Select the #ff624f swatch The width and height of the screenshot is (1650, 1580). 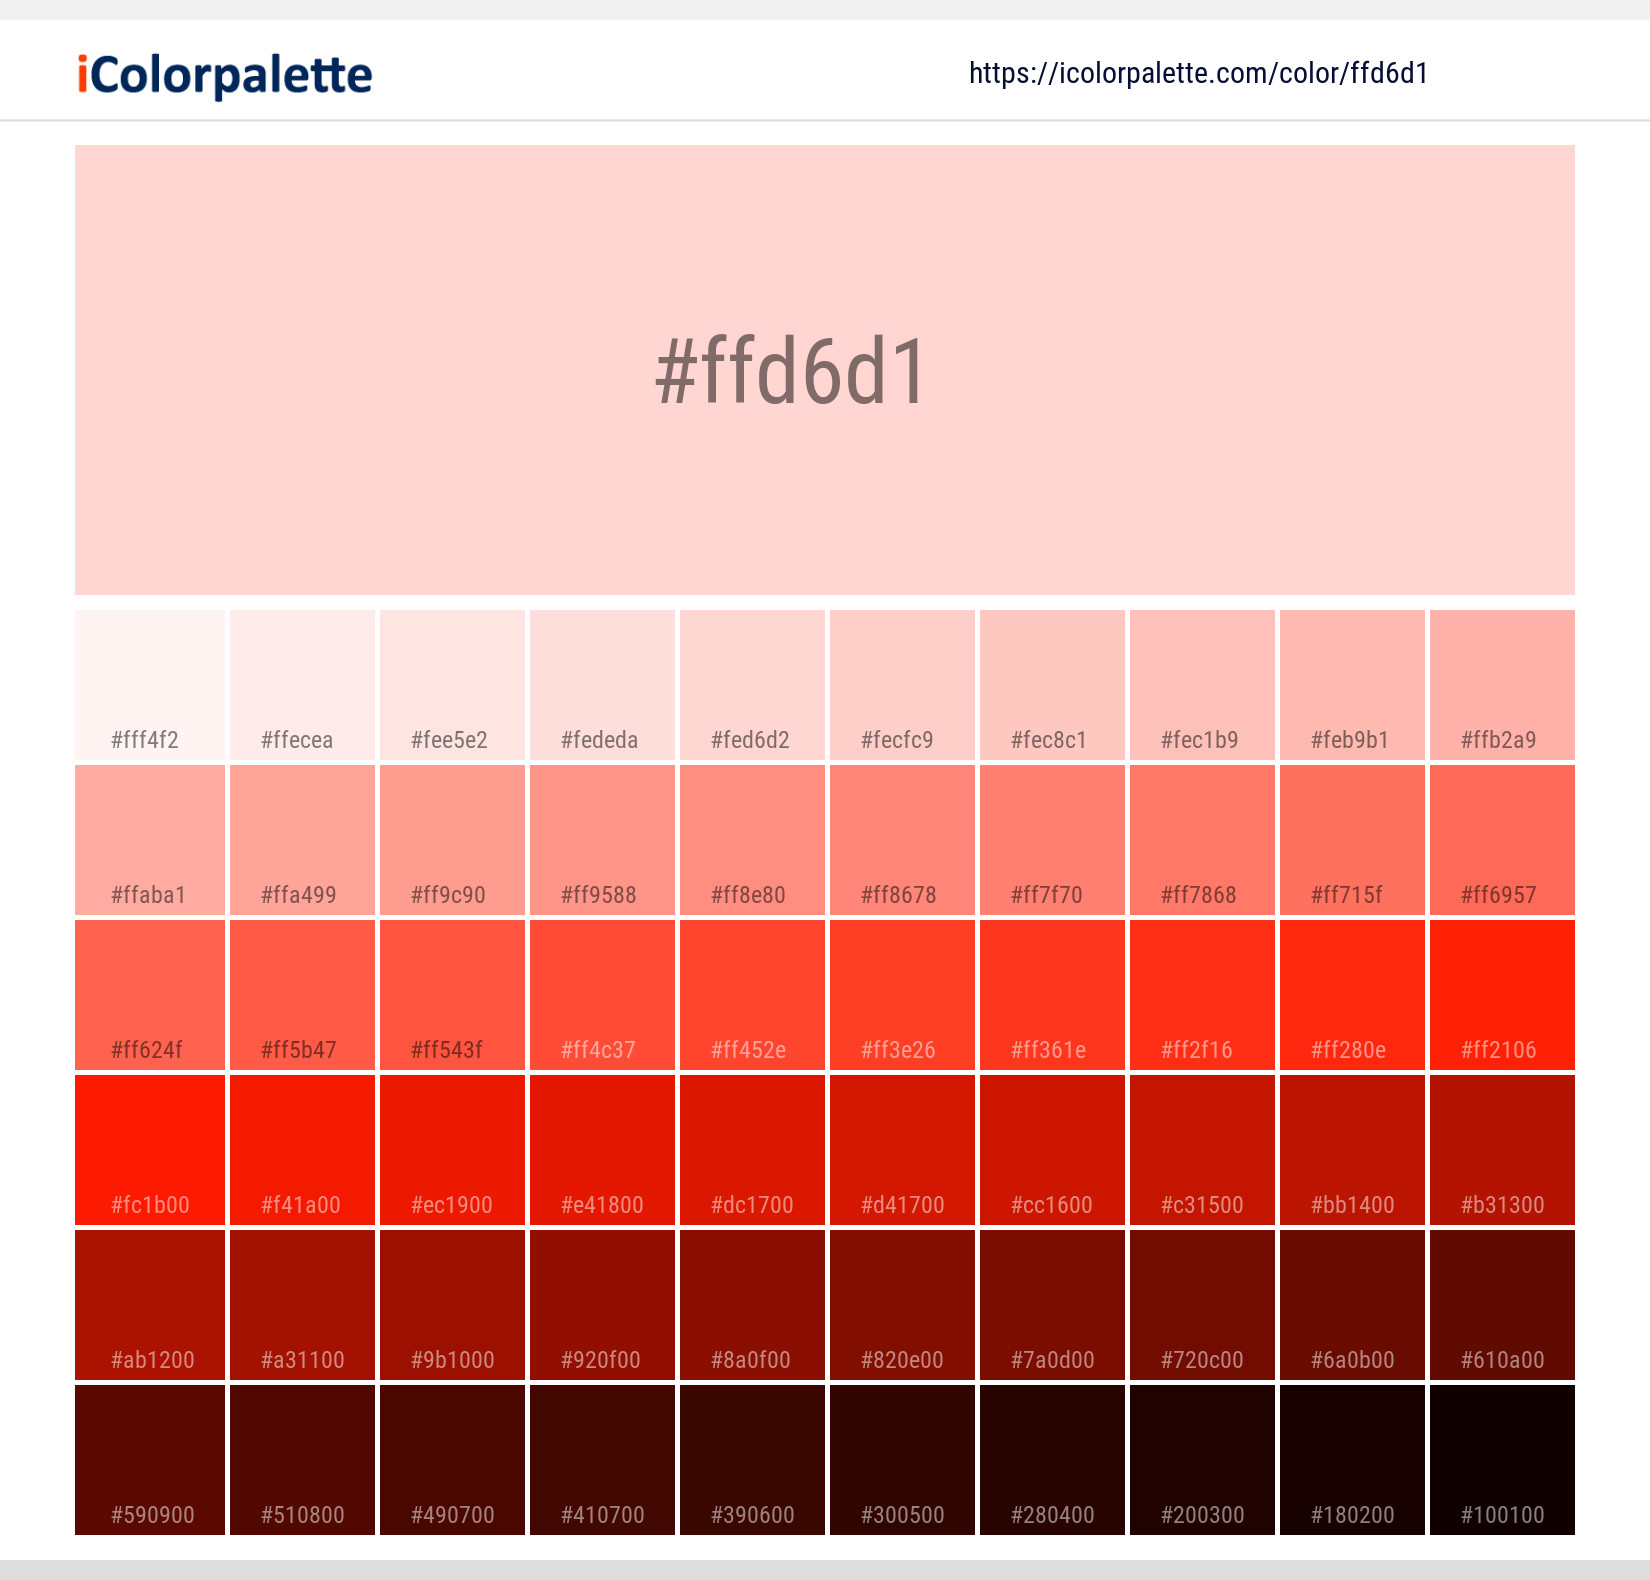[149, 995]
